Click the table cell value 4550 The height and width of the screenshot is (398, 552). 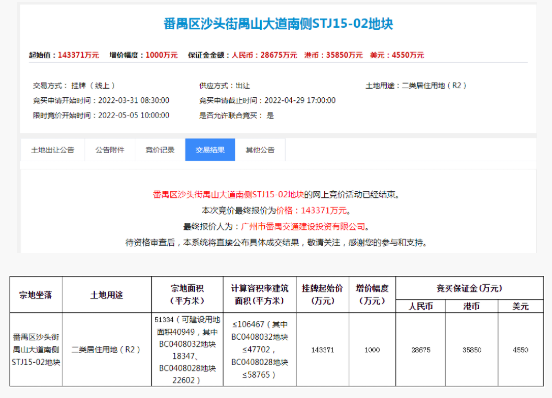click(x=521, y=350)
